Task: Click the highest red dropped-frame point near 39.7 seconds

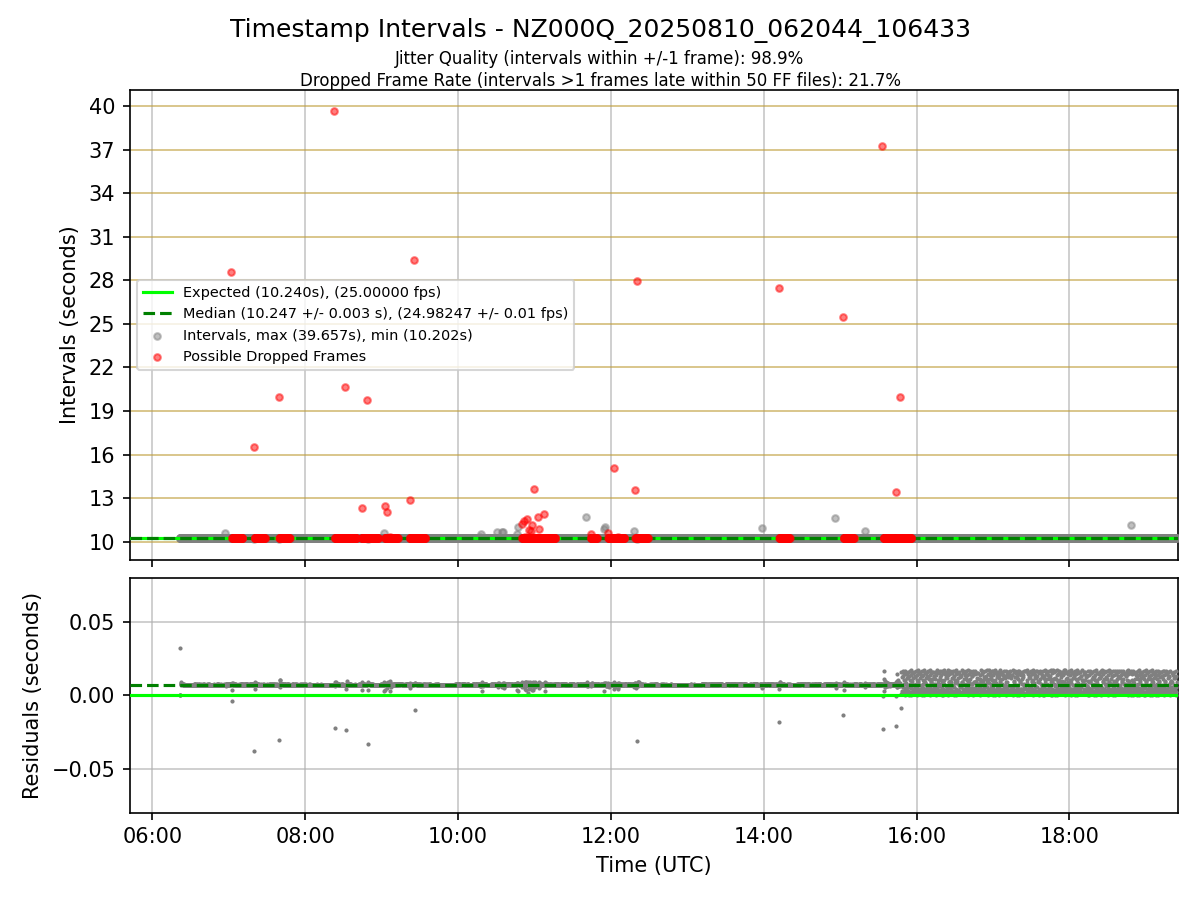Action: point(334,111)
